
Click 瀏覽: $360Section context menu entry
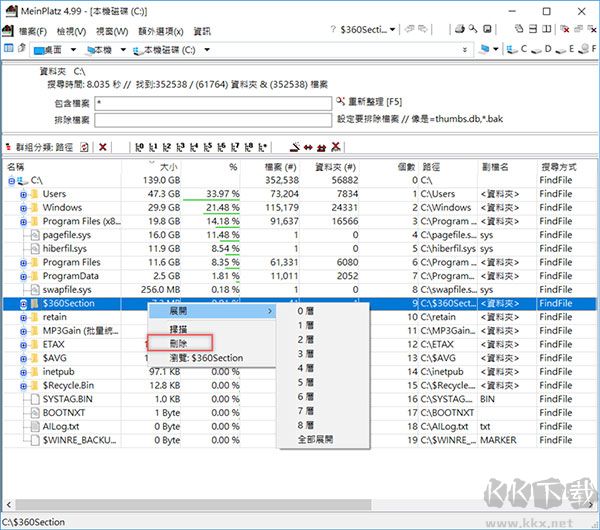[x=203, y=358]
